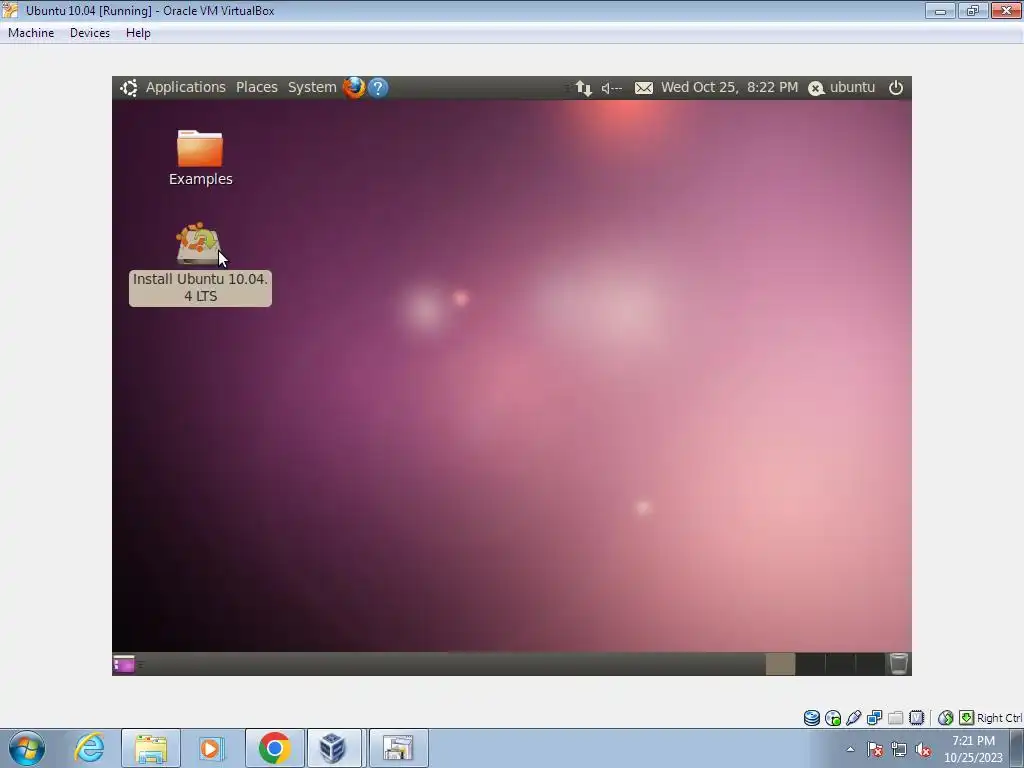
Task: Click the hard disk activity indicator in VirtualBox
Action: (812, 718)
